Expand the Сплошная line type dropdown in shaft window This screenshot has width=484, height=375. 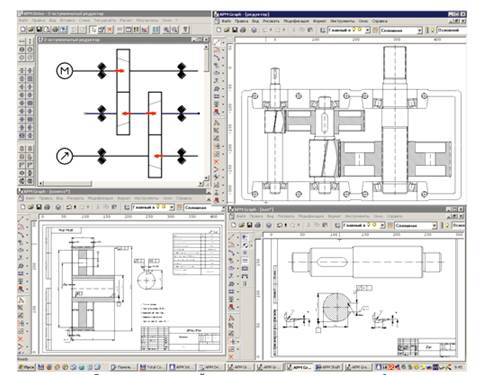pos(434,226)
